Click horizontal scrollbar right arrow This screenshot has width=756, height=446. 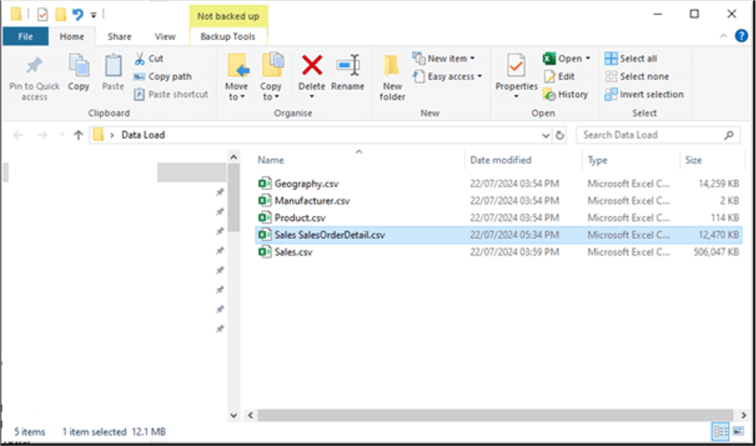click(743, 415)
